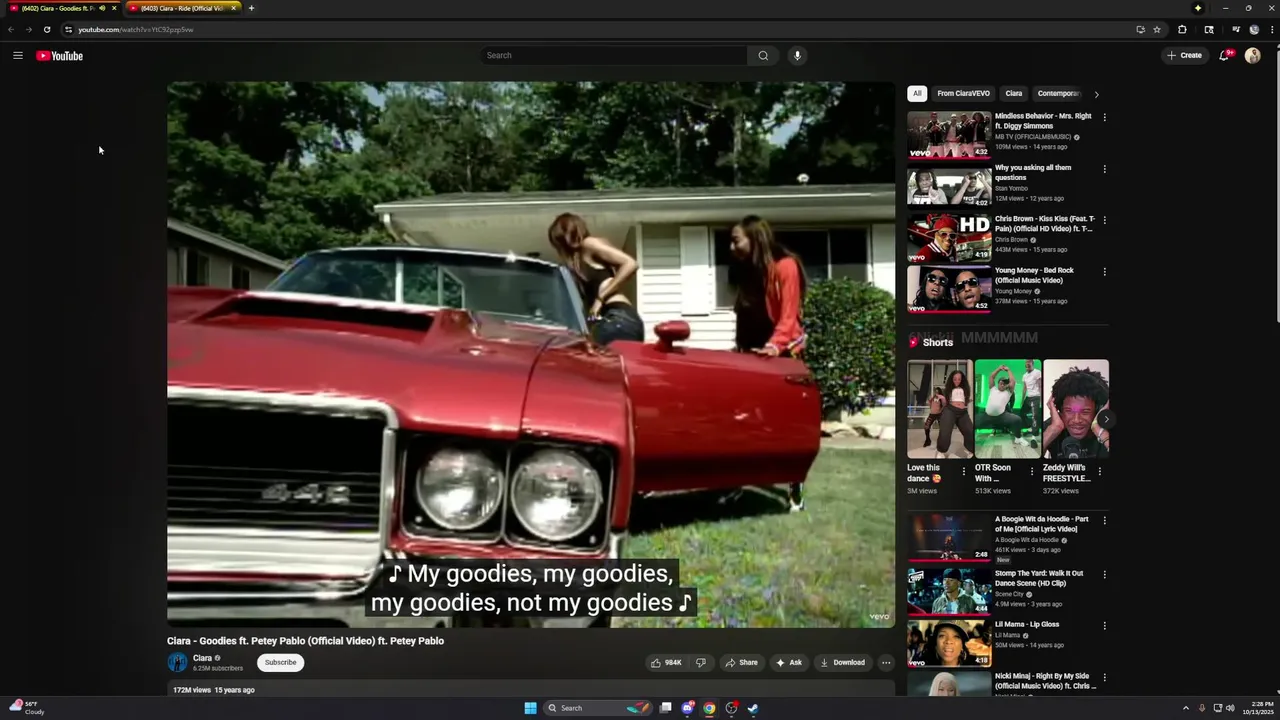Open Young Money Bed Rock thumbnail
This screenshot has width=1280, height=720.
coord(949,290)
